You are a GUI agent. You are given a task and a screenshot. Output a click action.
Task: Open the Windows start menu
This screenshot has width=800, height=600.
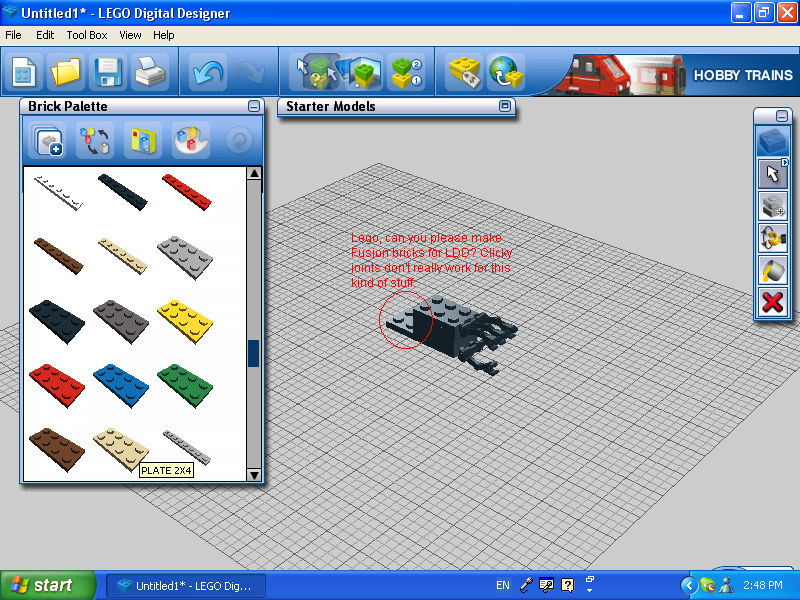pos(47,585)
